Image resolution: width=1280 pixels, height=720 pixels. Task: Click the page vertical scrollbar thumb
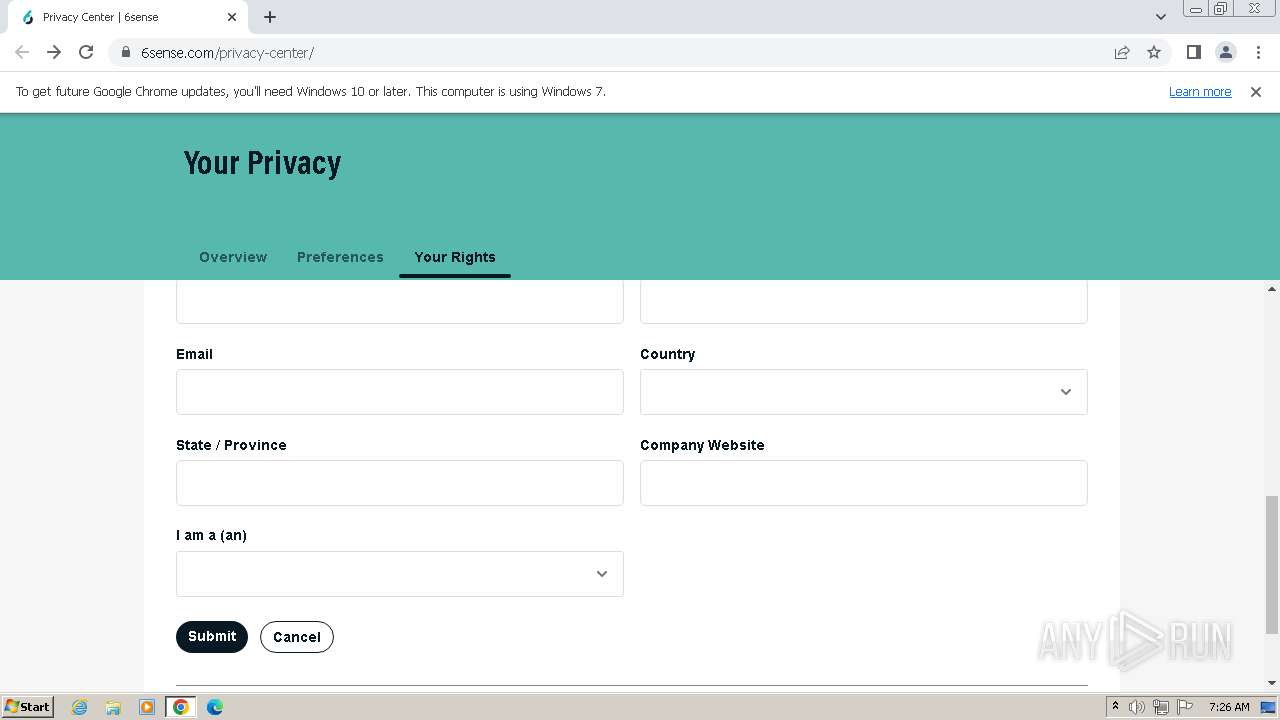[1272, 564]
